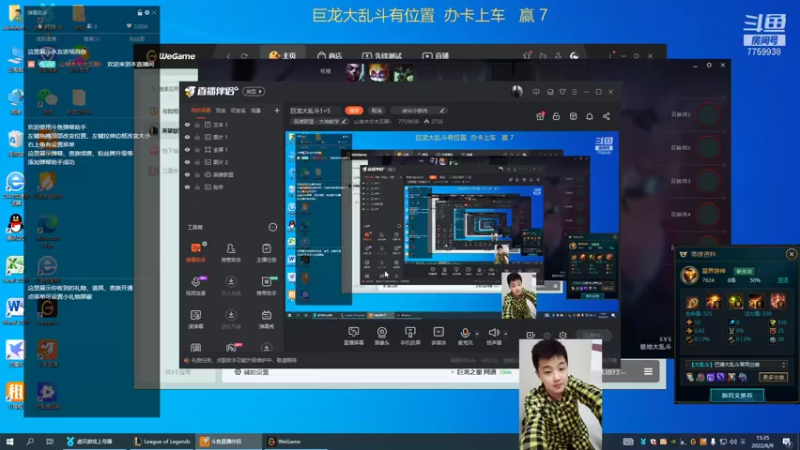Open the mode switch pill beside companion logo
This screenshot has height=450, width=800.
tap(254, 91)
